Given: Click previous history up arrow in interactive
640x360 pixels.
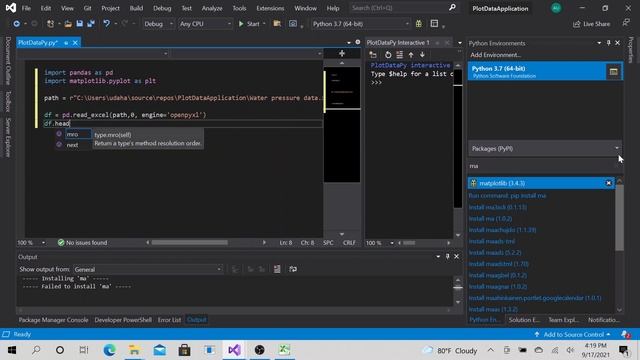Looking at the screenshot, I should [411, 55].
